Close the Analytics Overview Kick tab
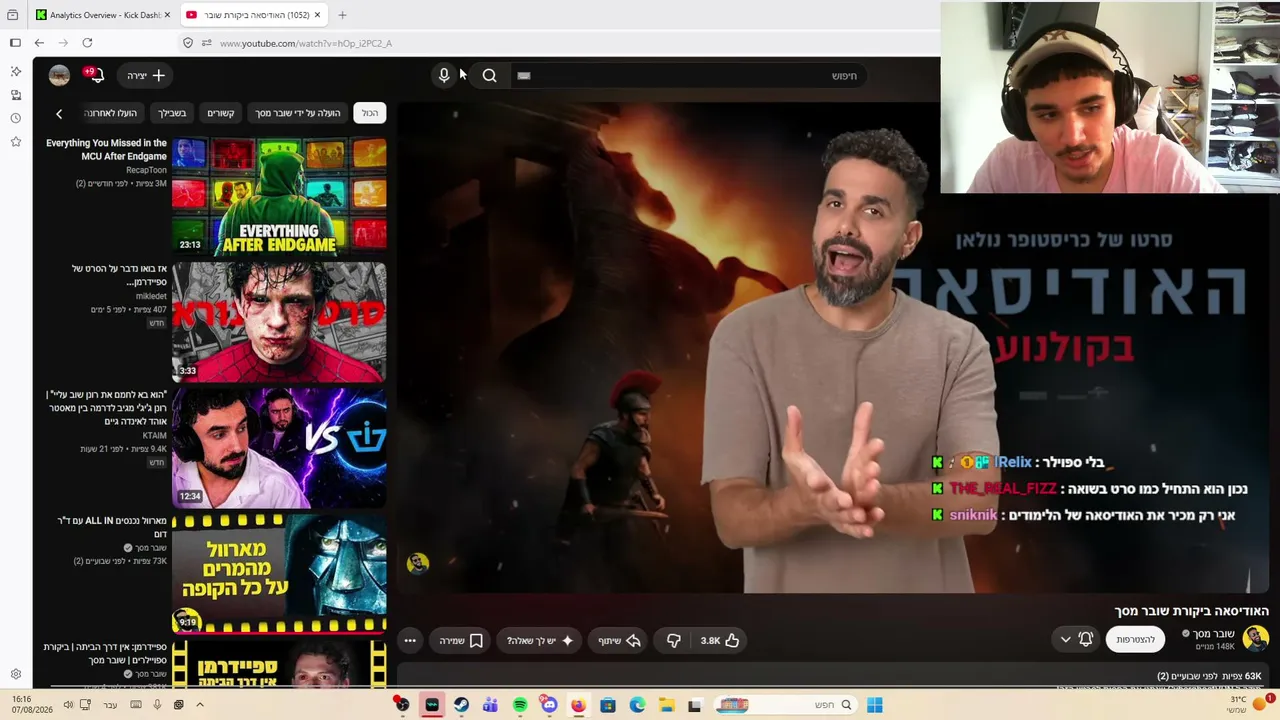Screen dimensions: 1280x720 coord(166,15)
